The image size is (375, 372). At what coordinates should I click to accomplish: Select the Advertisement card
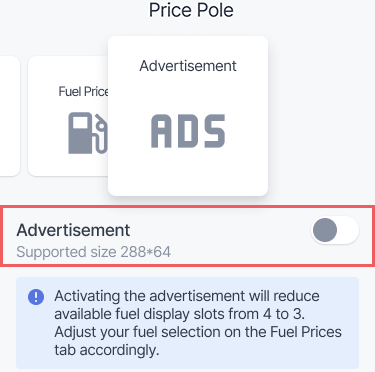(188, 116)
